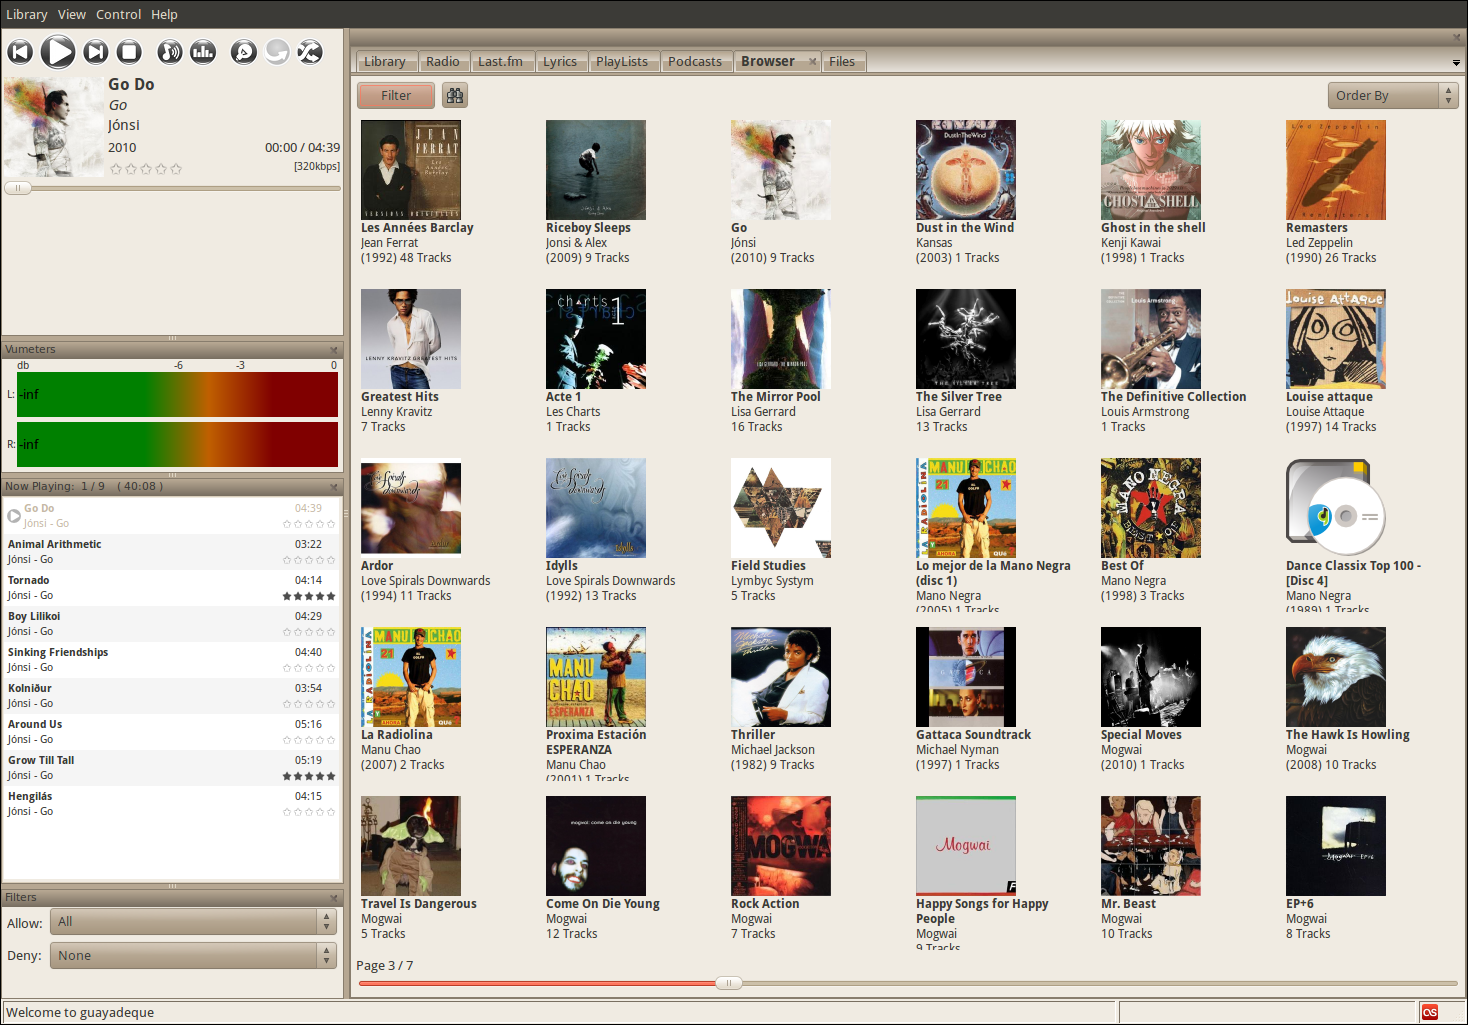Open the equalizer bars icon
The image size is (1468, 1025).
click(203, 52)
